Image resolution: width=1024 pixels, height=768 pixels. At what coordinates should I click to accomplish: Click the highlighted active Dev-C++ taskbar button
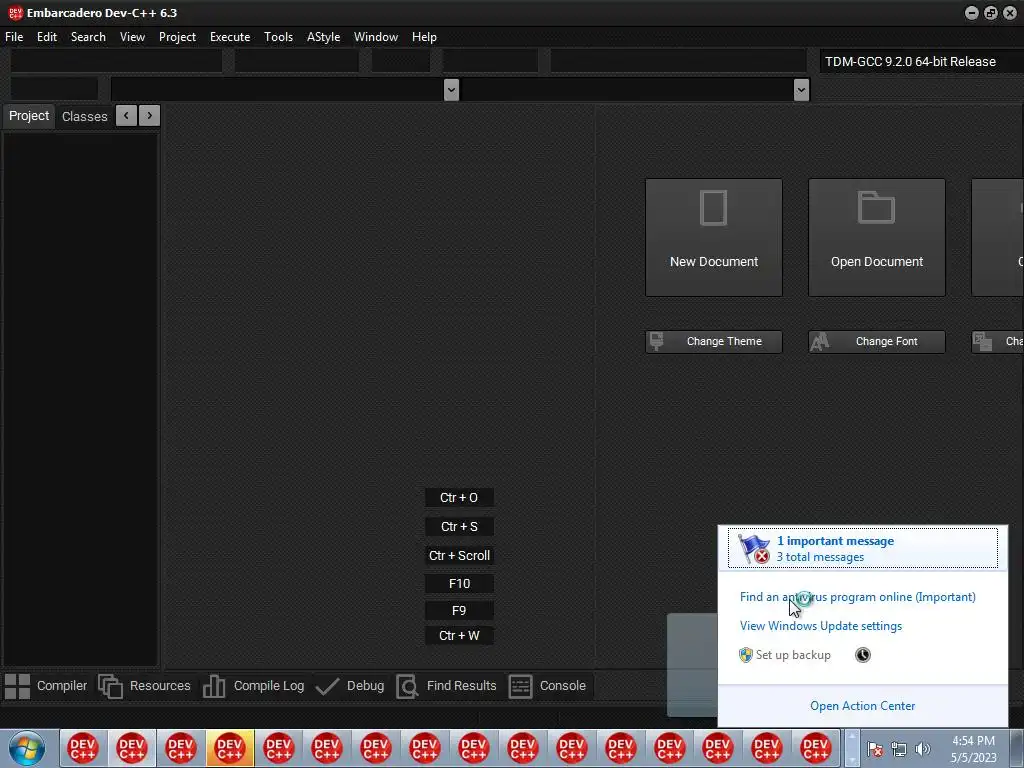point(229,748)
